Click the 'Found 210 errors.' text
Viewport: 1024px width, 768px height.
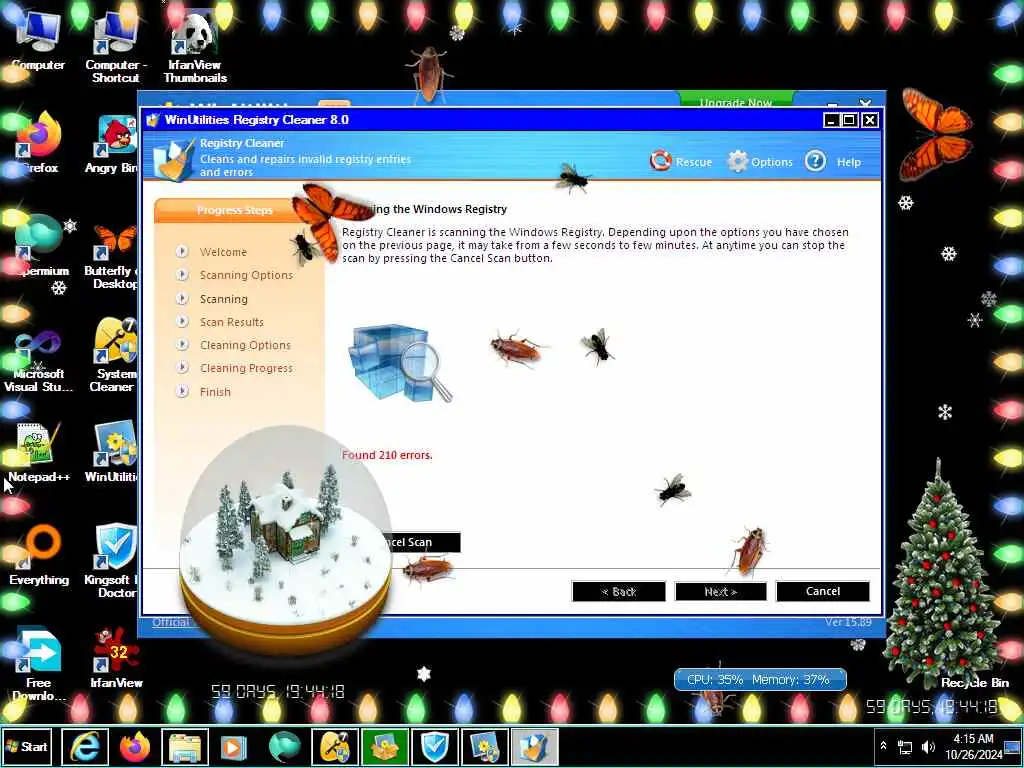coord(387,455)
